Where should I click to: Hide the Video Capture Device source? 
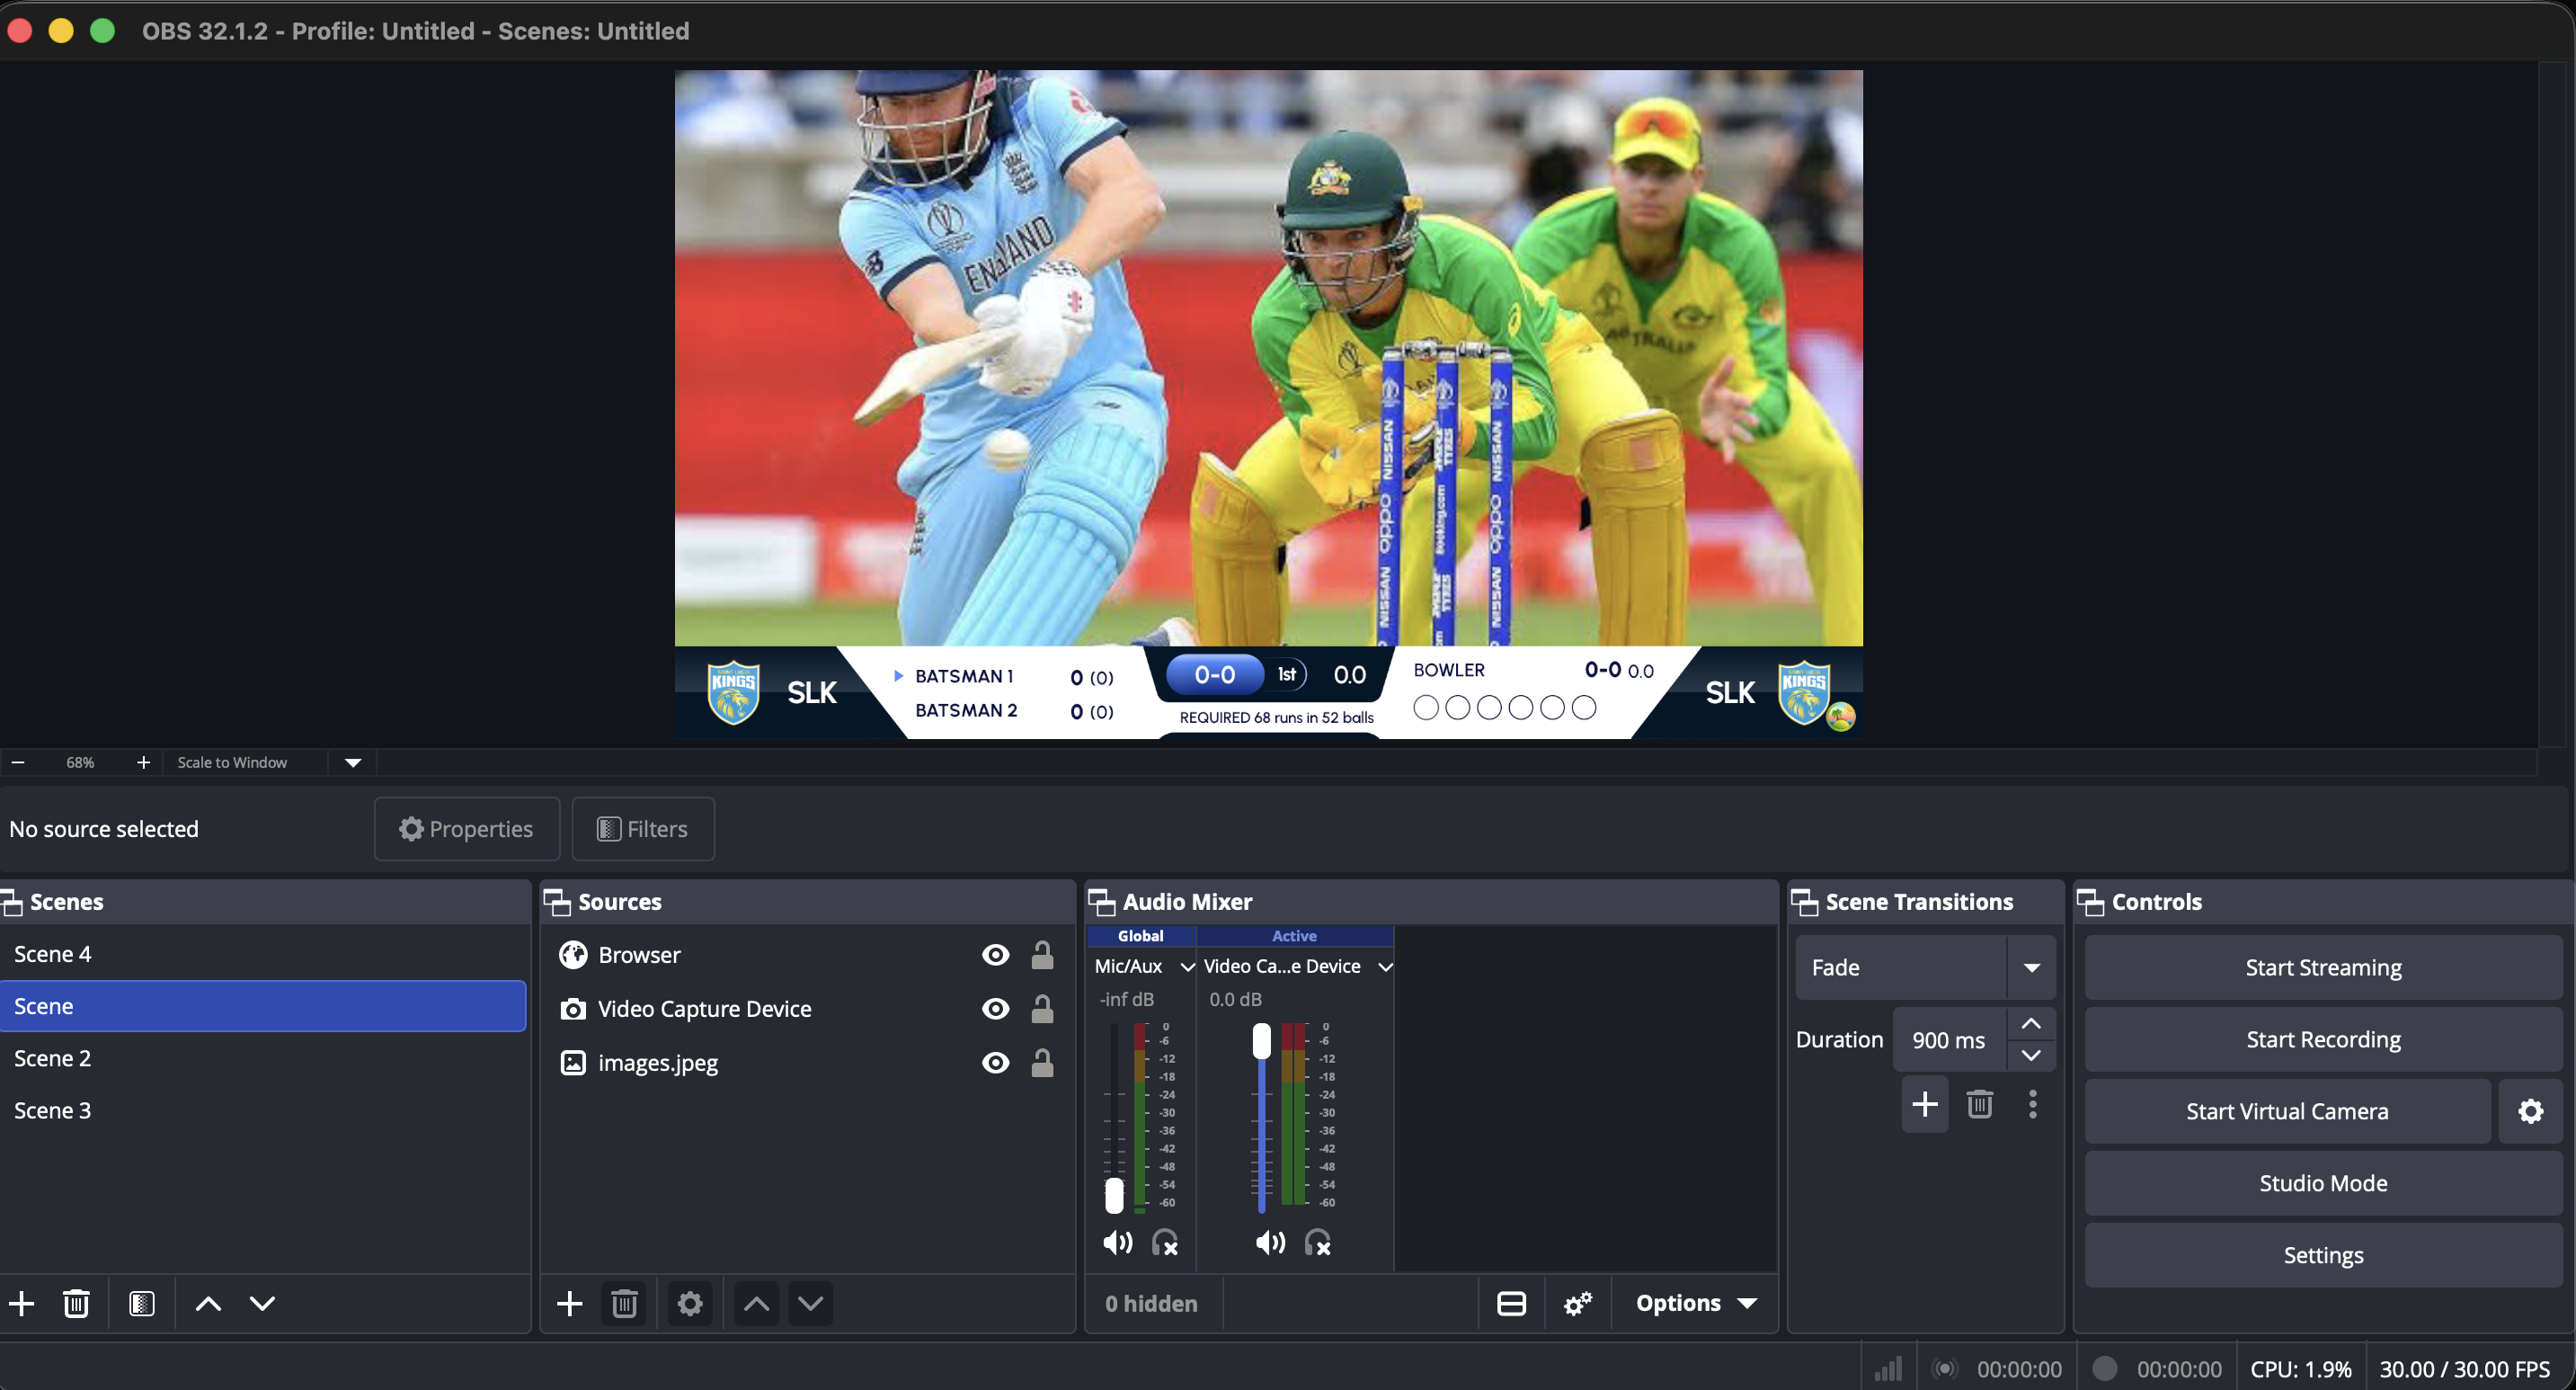point(995,1009)
